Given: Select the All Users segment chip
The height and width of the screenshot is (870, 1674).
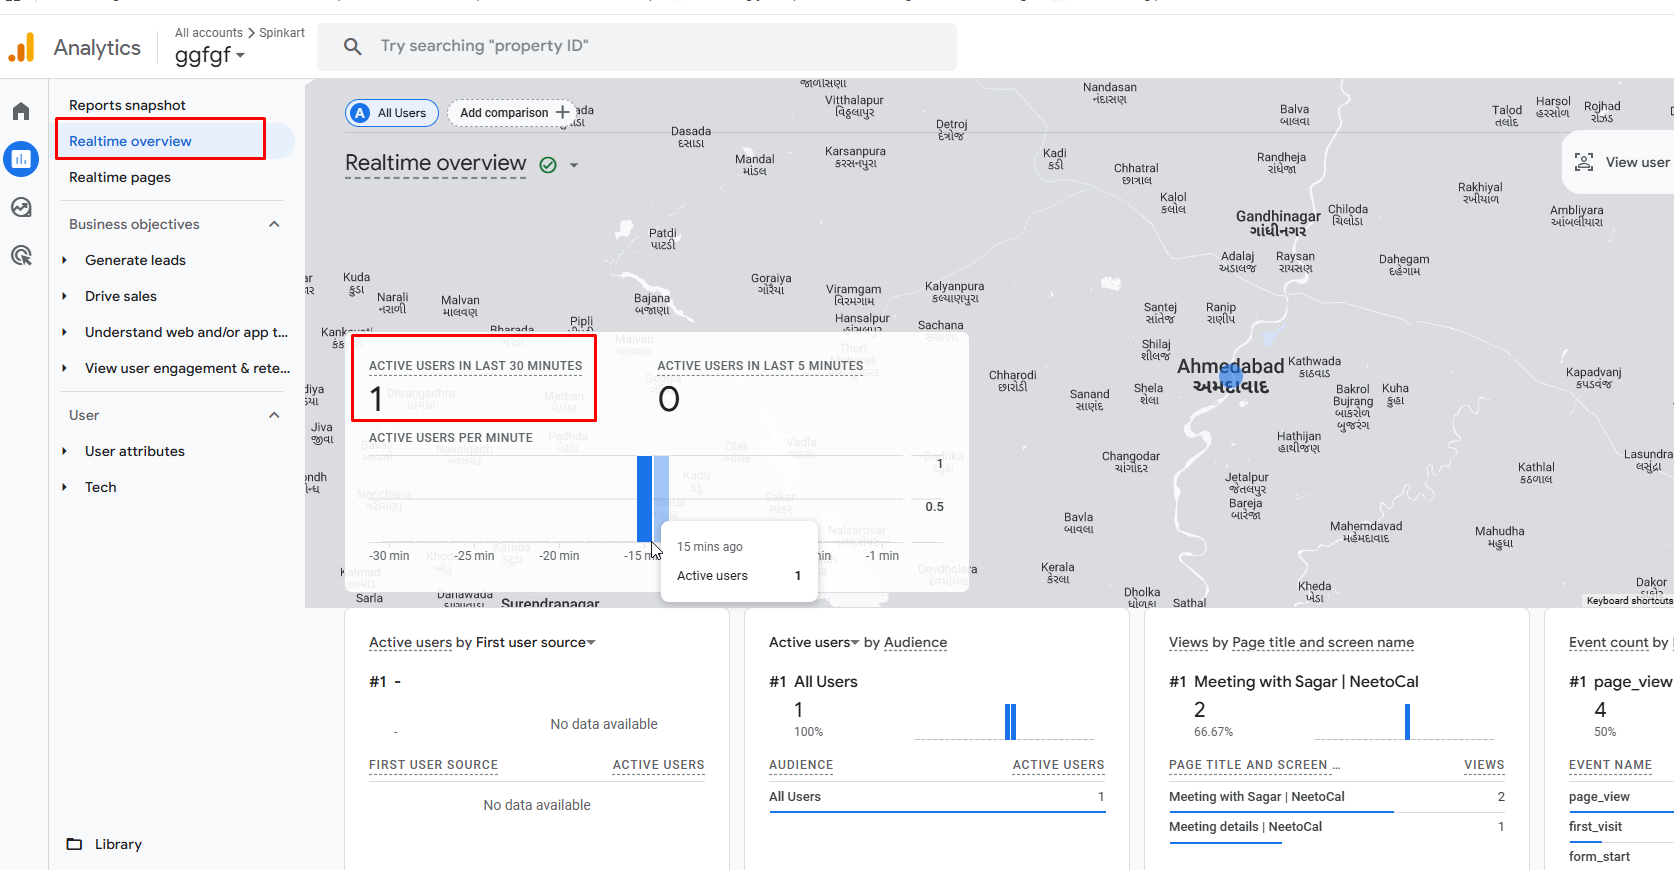Looking at the screenshot, I should point(392,113).
